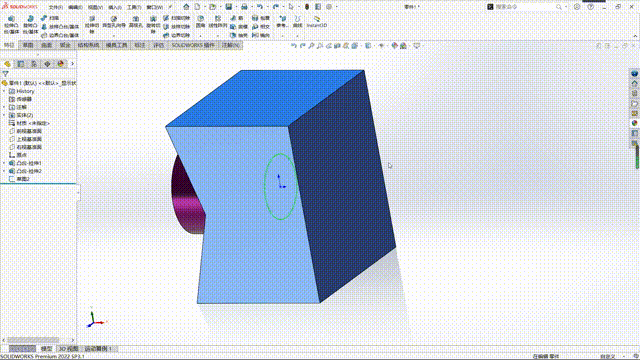Image resolution: width=640 pixels, height=360 pixels.
Task: Select the Top Plane in tree
Action: tap(25, 139)
